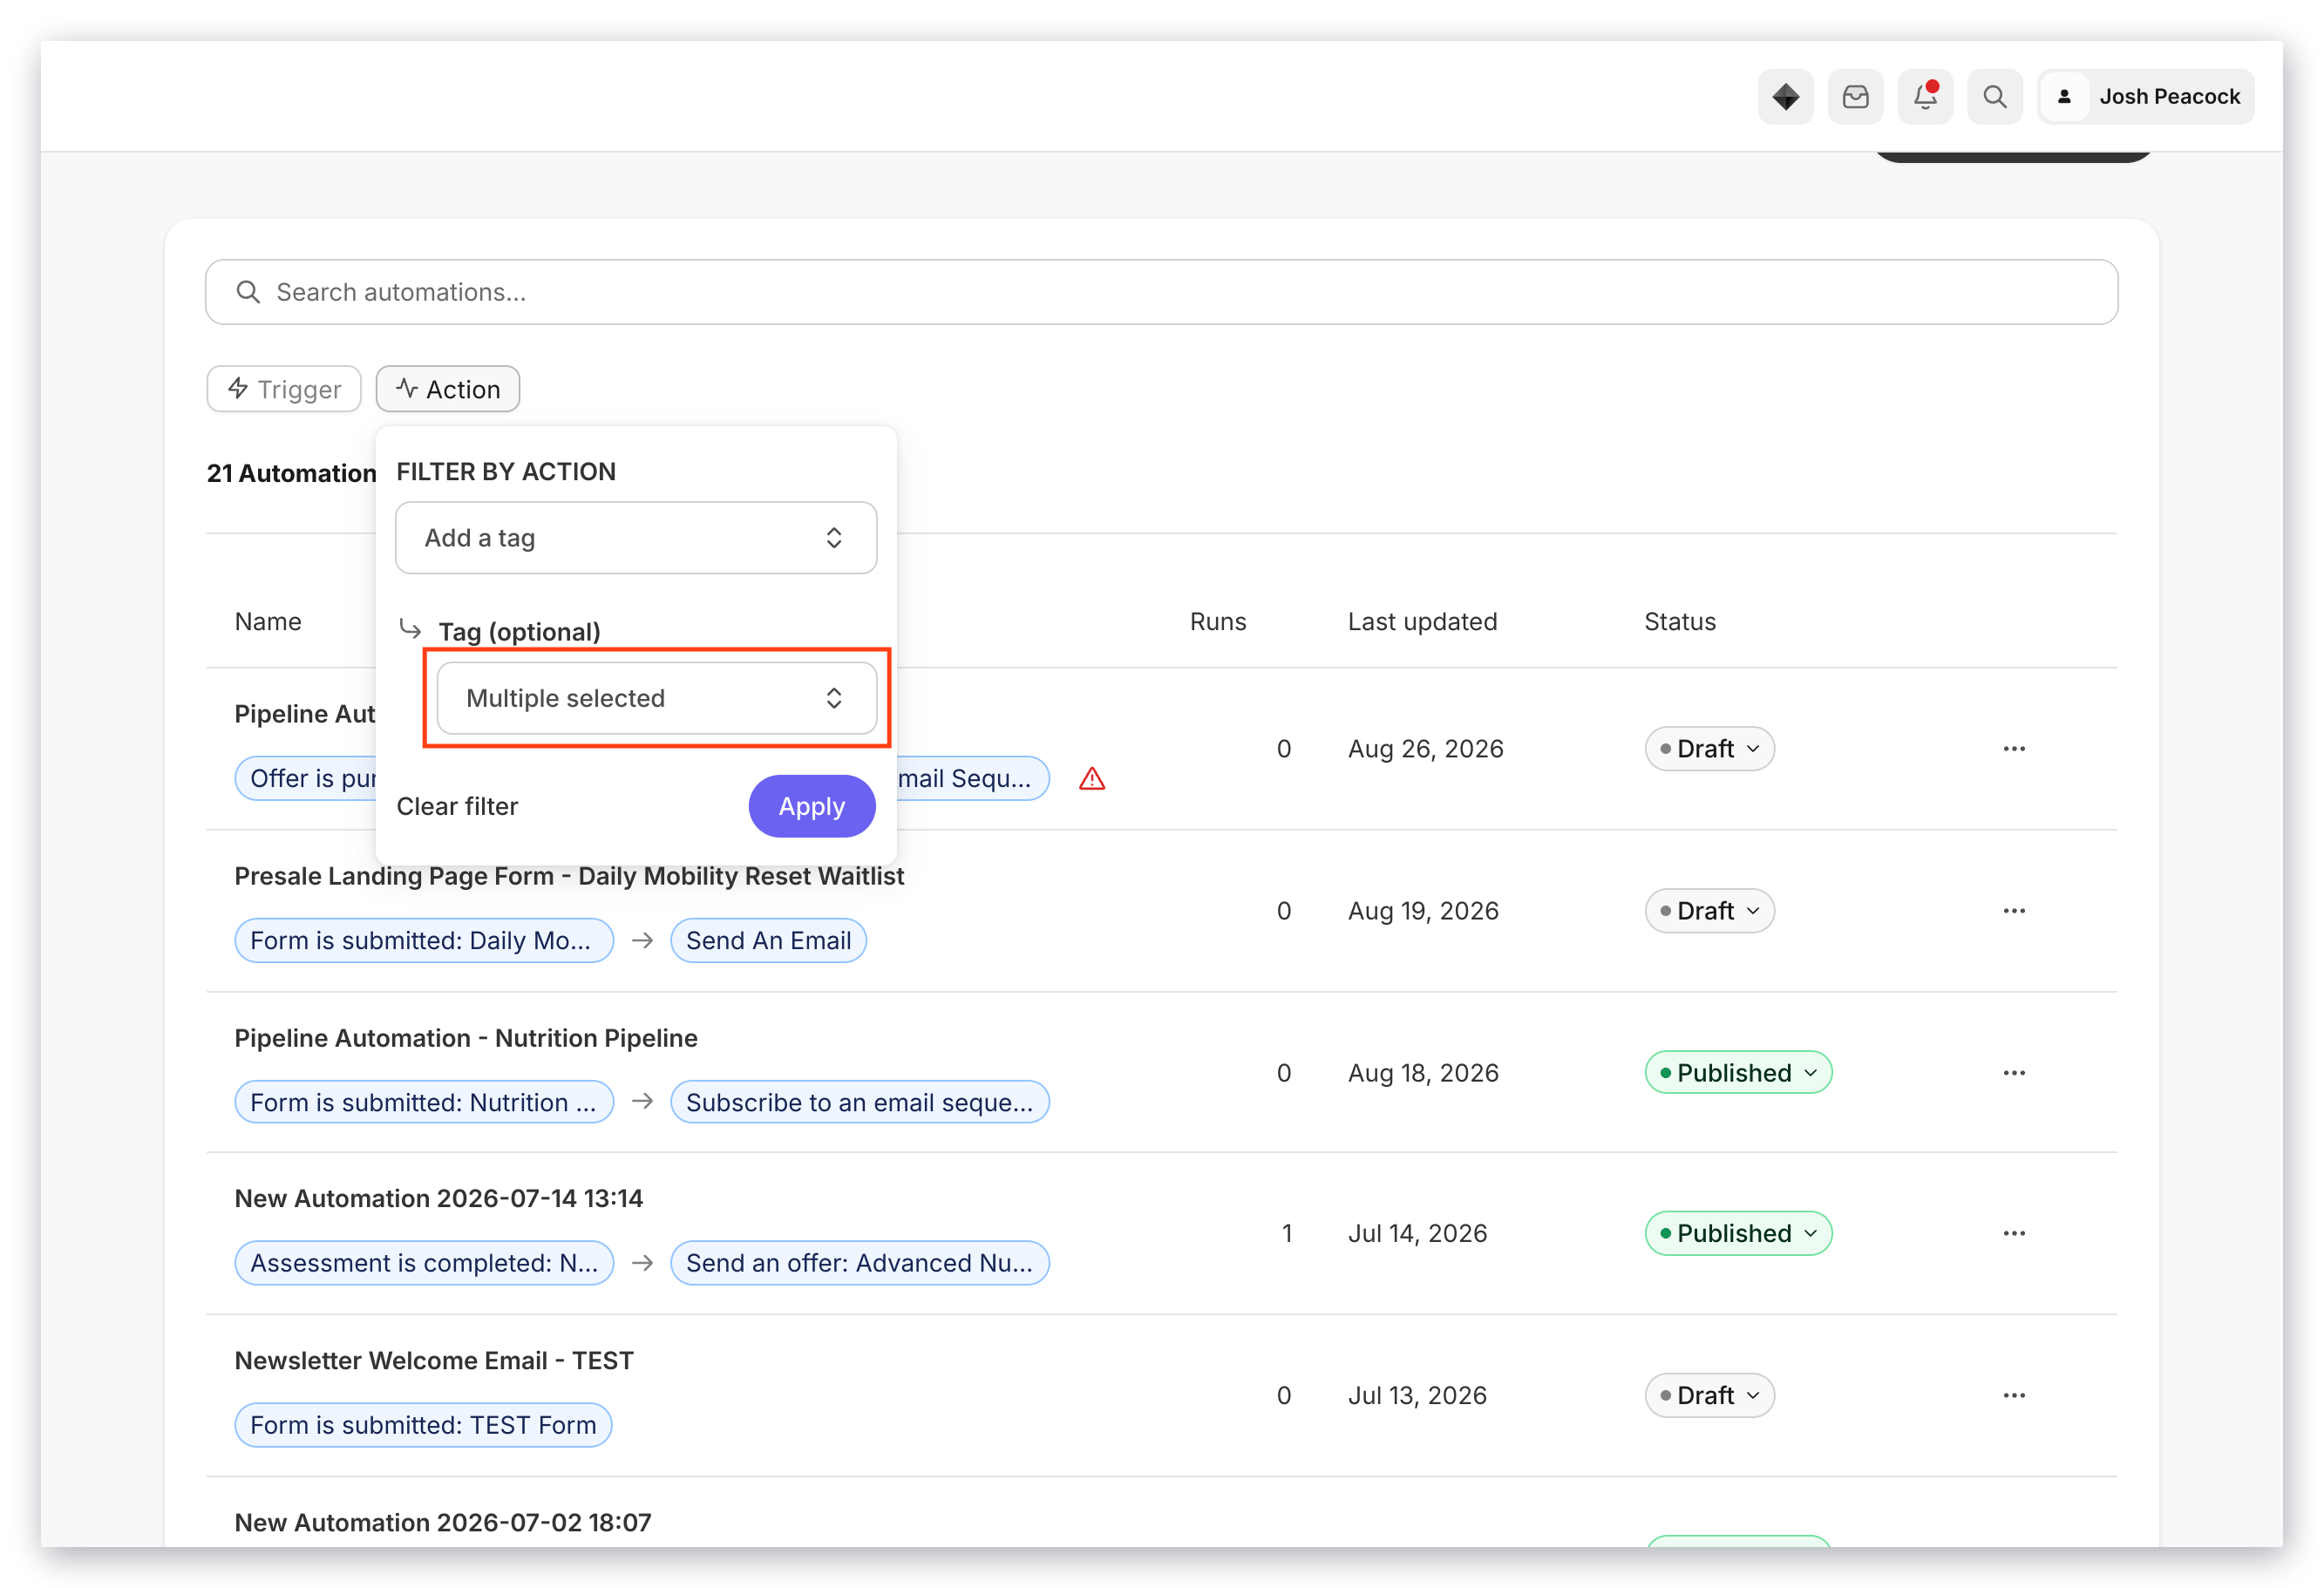Open more options for Aug 26, 2026 row
2324x1588 pixels.
(x=2014, y=749)
